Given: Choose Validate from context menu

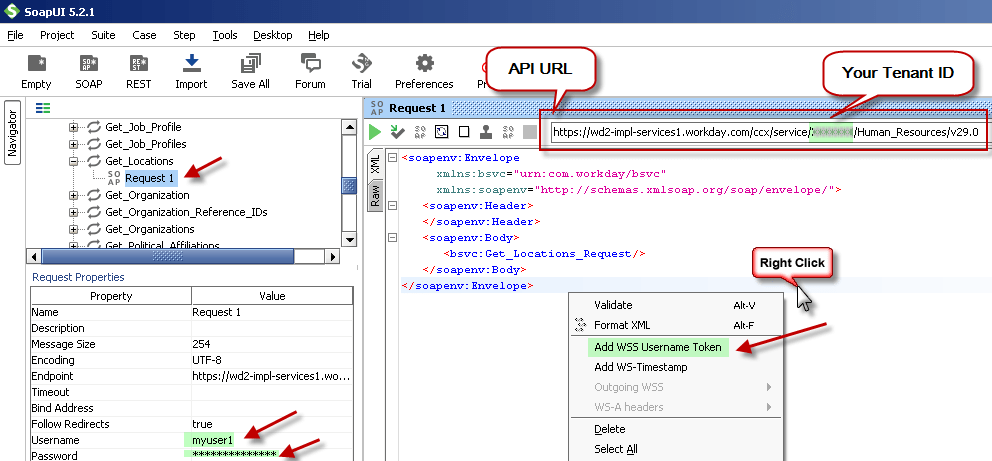Looking at the screenshot, I should pos(676,305).
